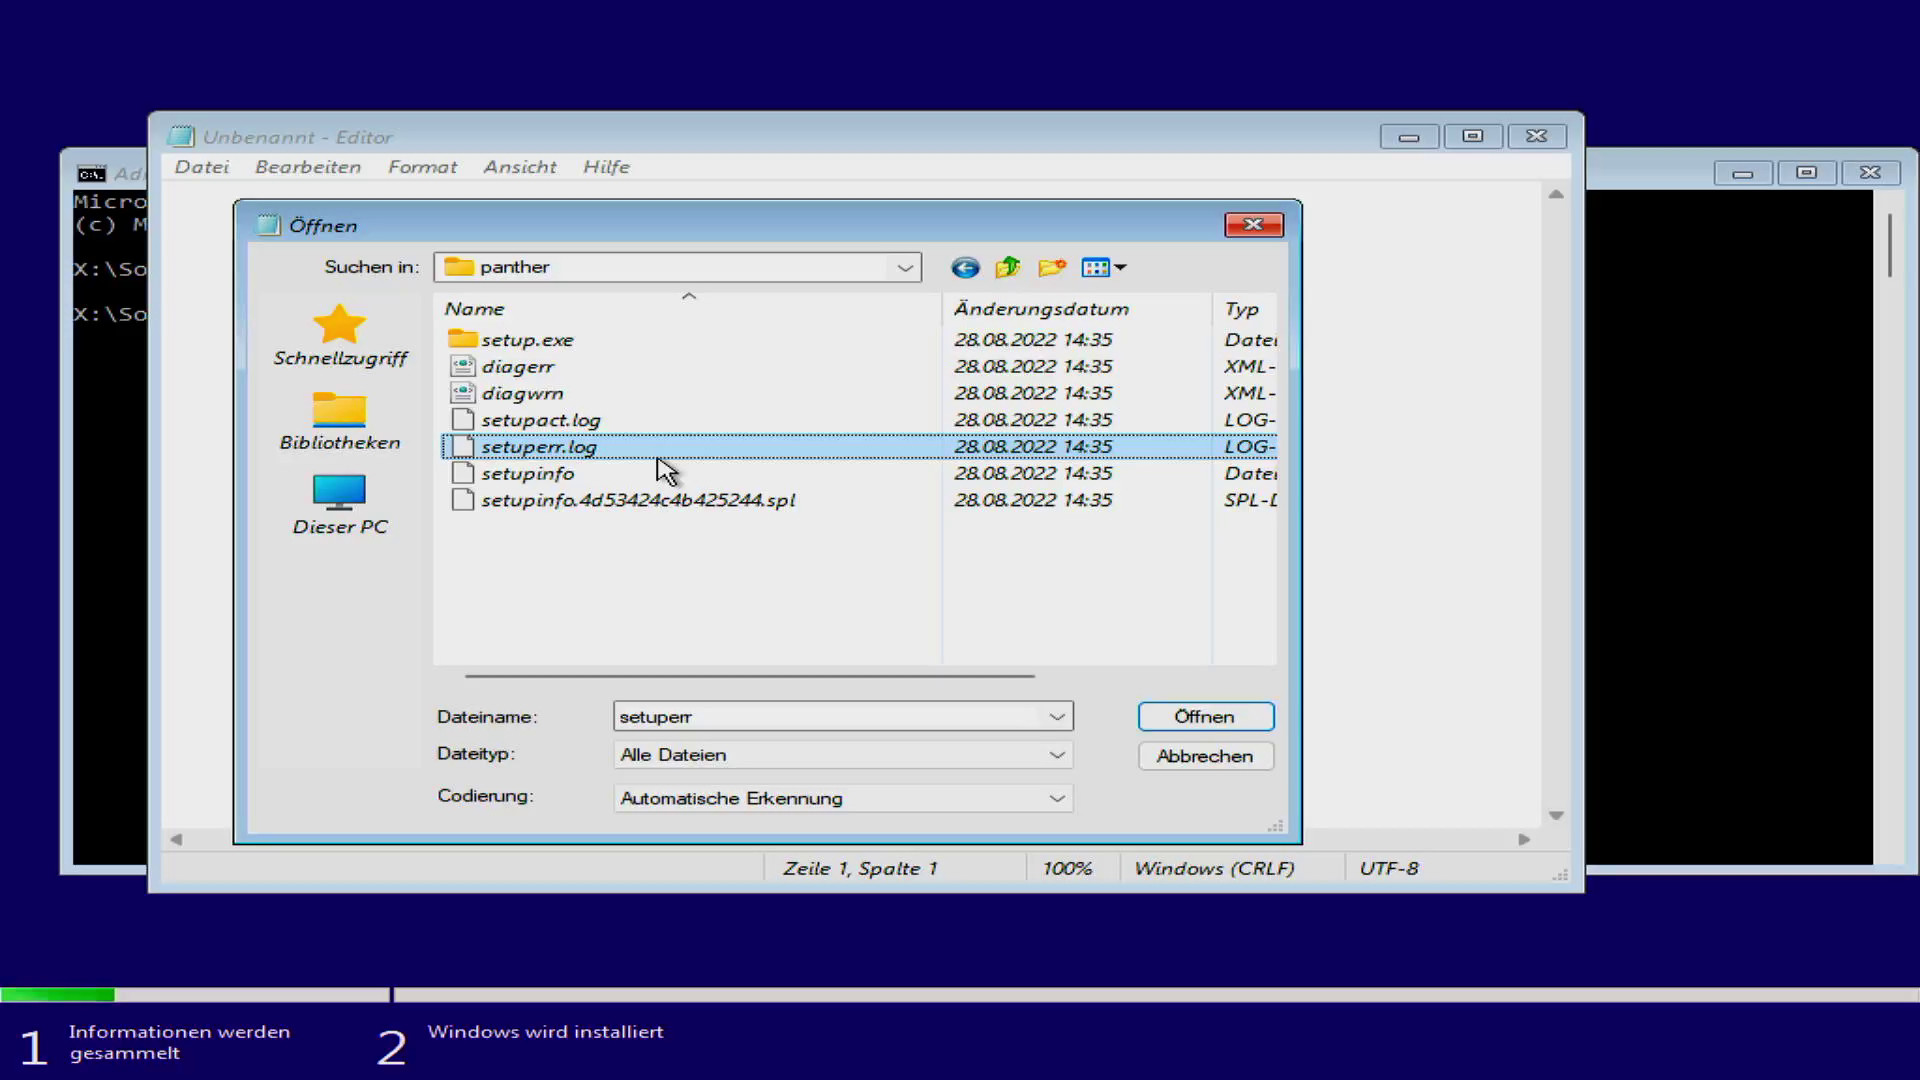The image size is (1920, 1080).
Task: Click the back arrow icon in Öffnen dialog
Action: point(965,267)
